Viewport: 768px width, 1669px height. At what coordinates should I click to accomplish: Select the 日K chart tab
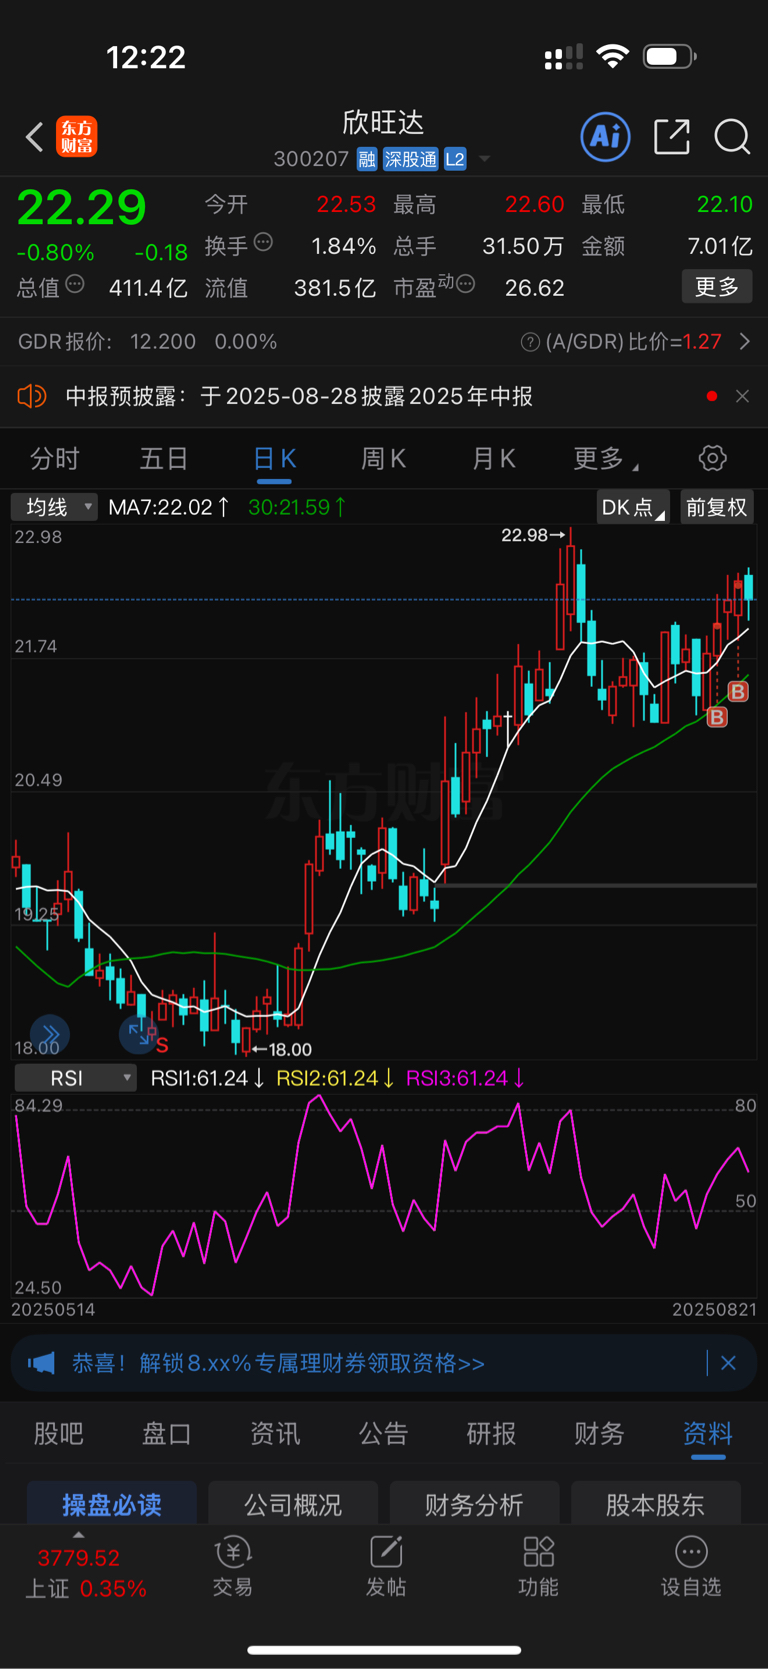(x=274, y=459)
